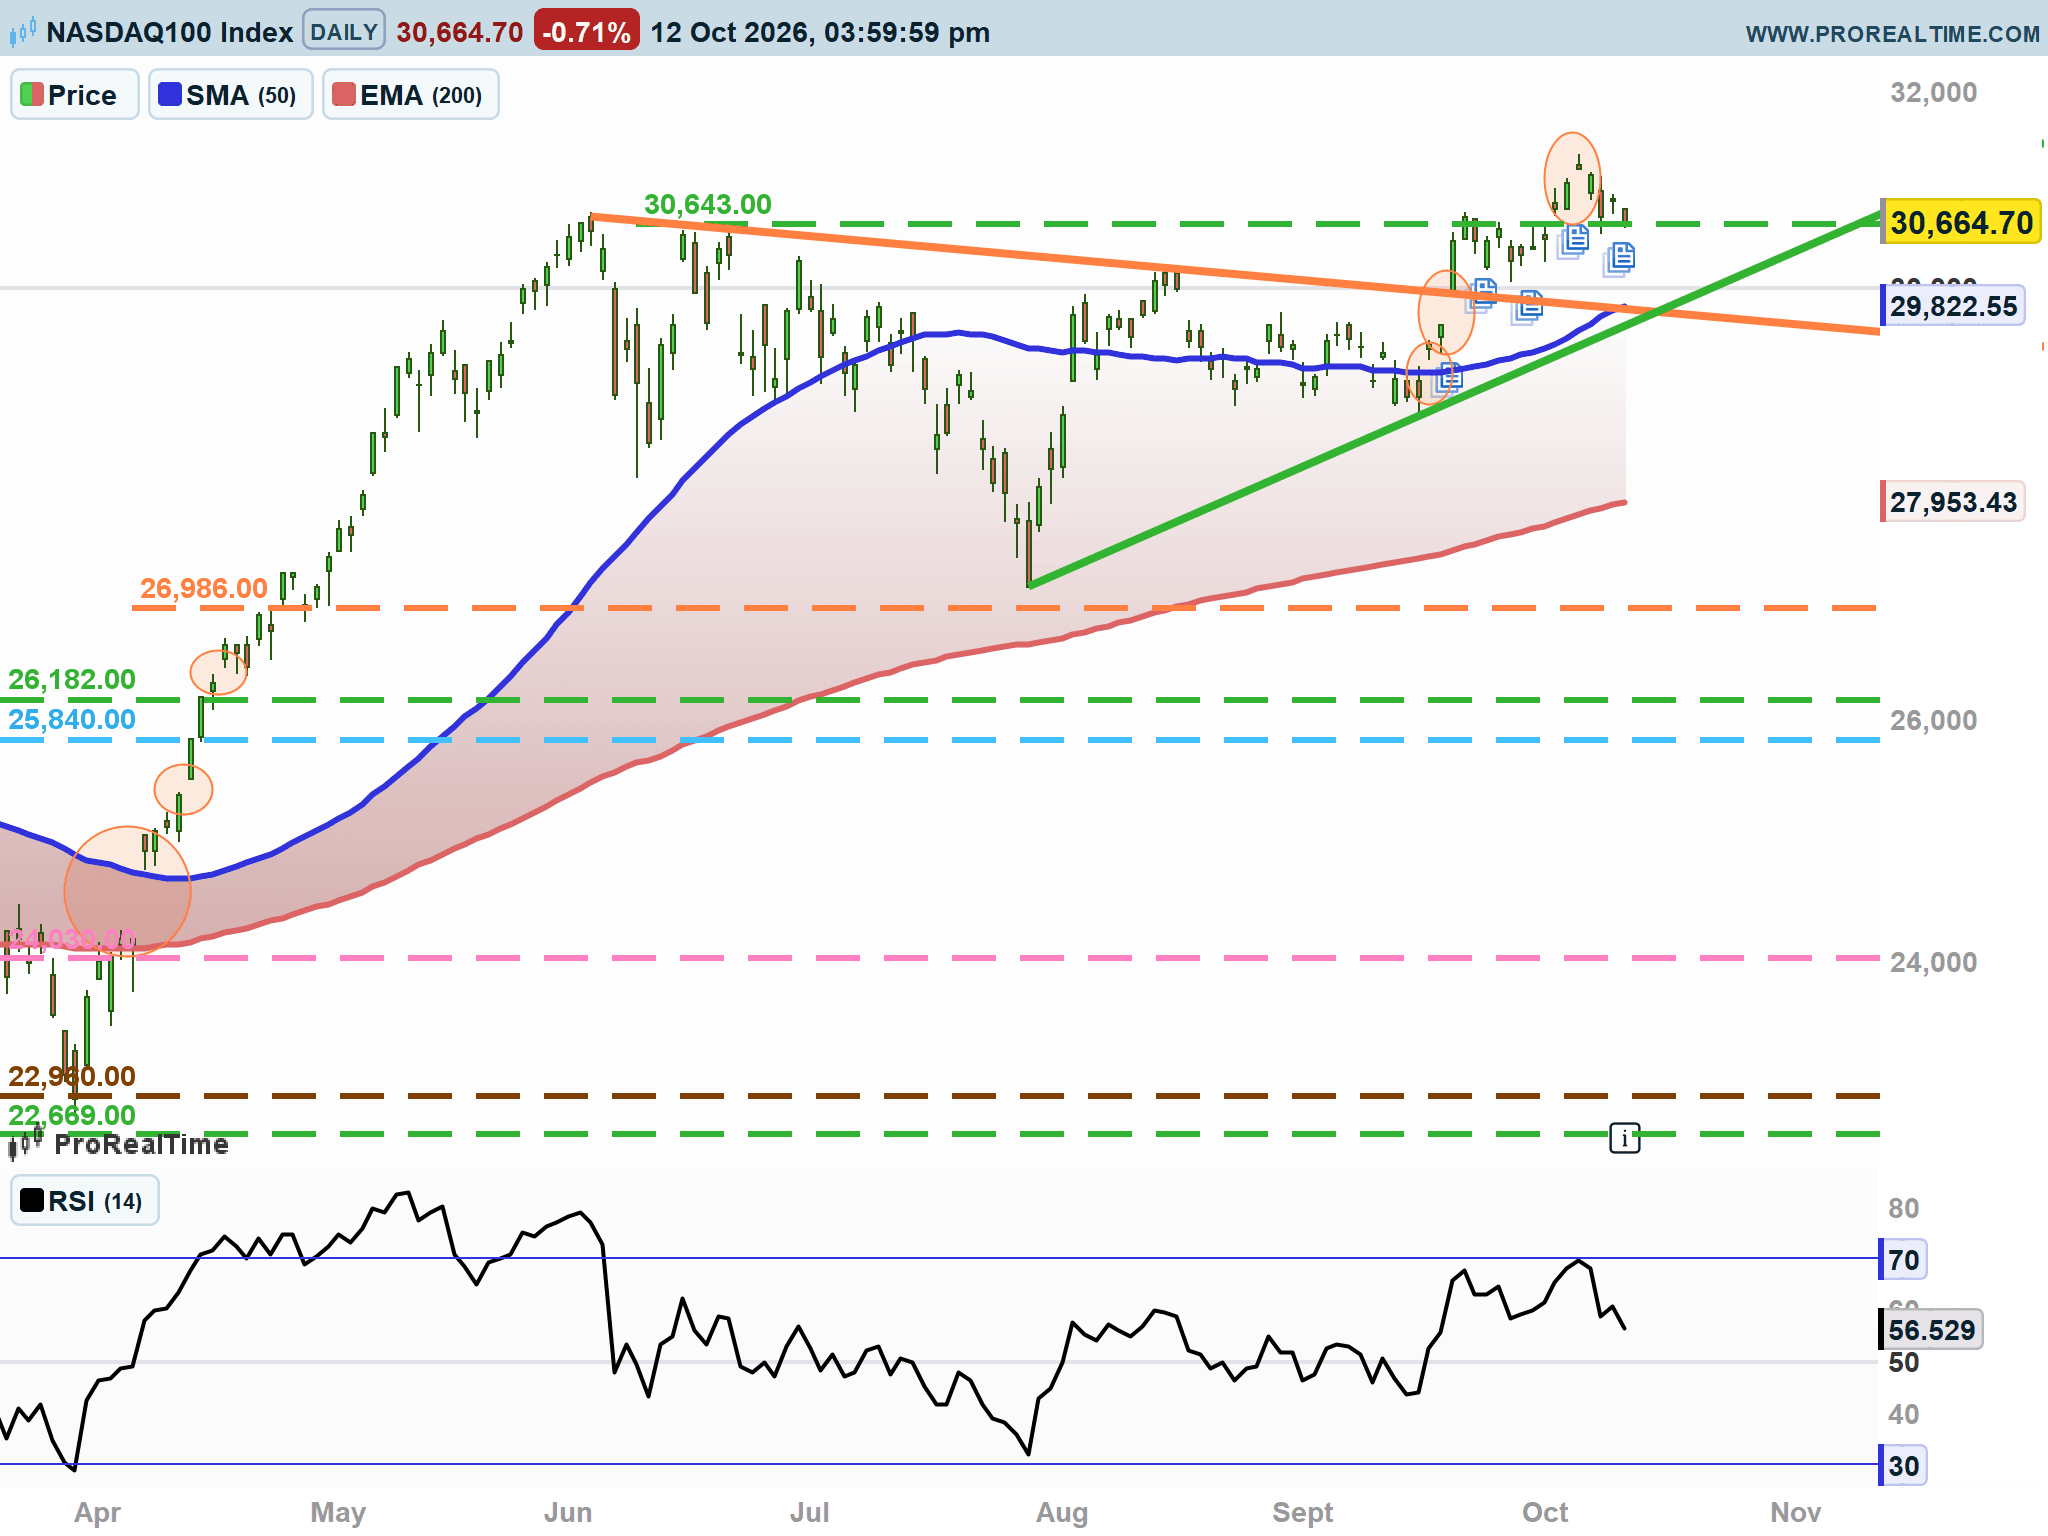The height and width of the screenshot is (1536, 2048).
Task: Select the Price legend button
Action: click(x=75, y=95)
